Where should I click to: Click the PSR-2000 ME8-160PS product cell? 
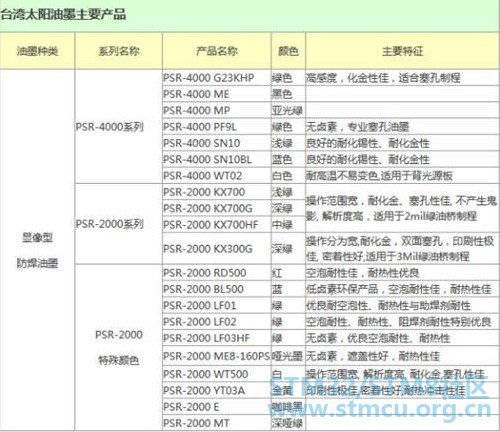pyautogui.click(x=217, y=356)
